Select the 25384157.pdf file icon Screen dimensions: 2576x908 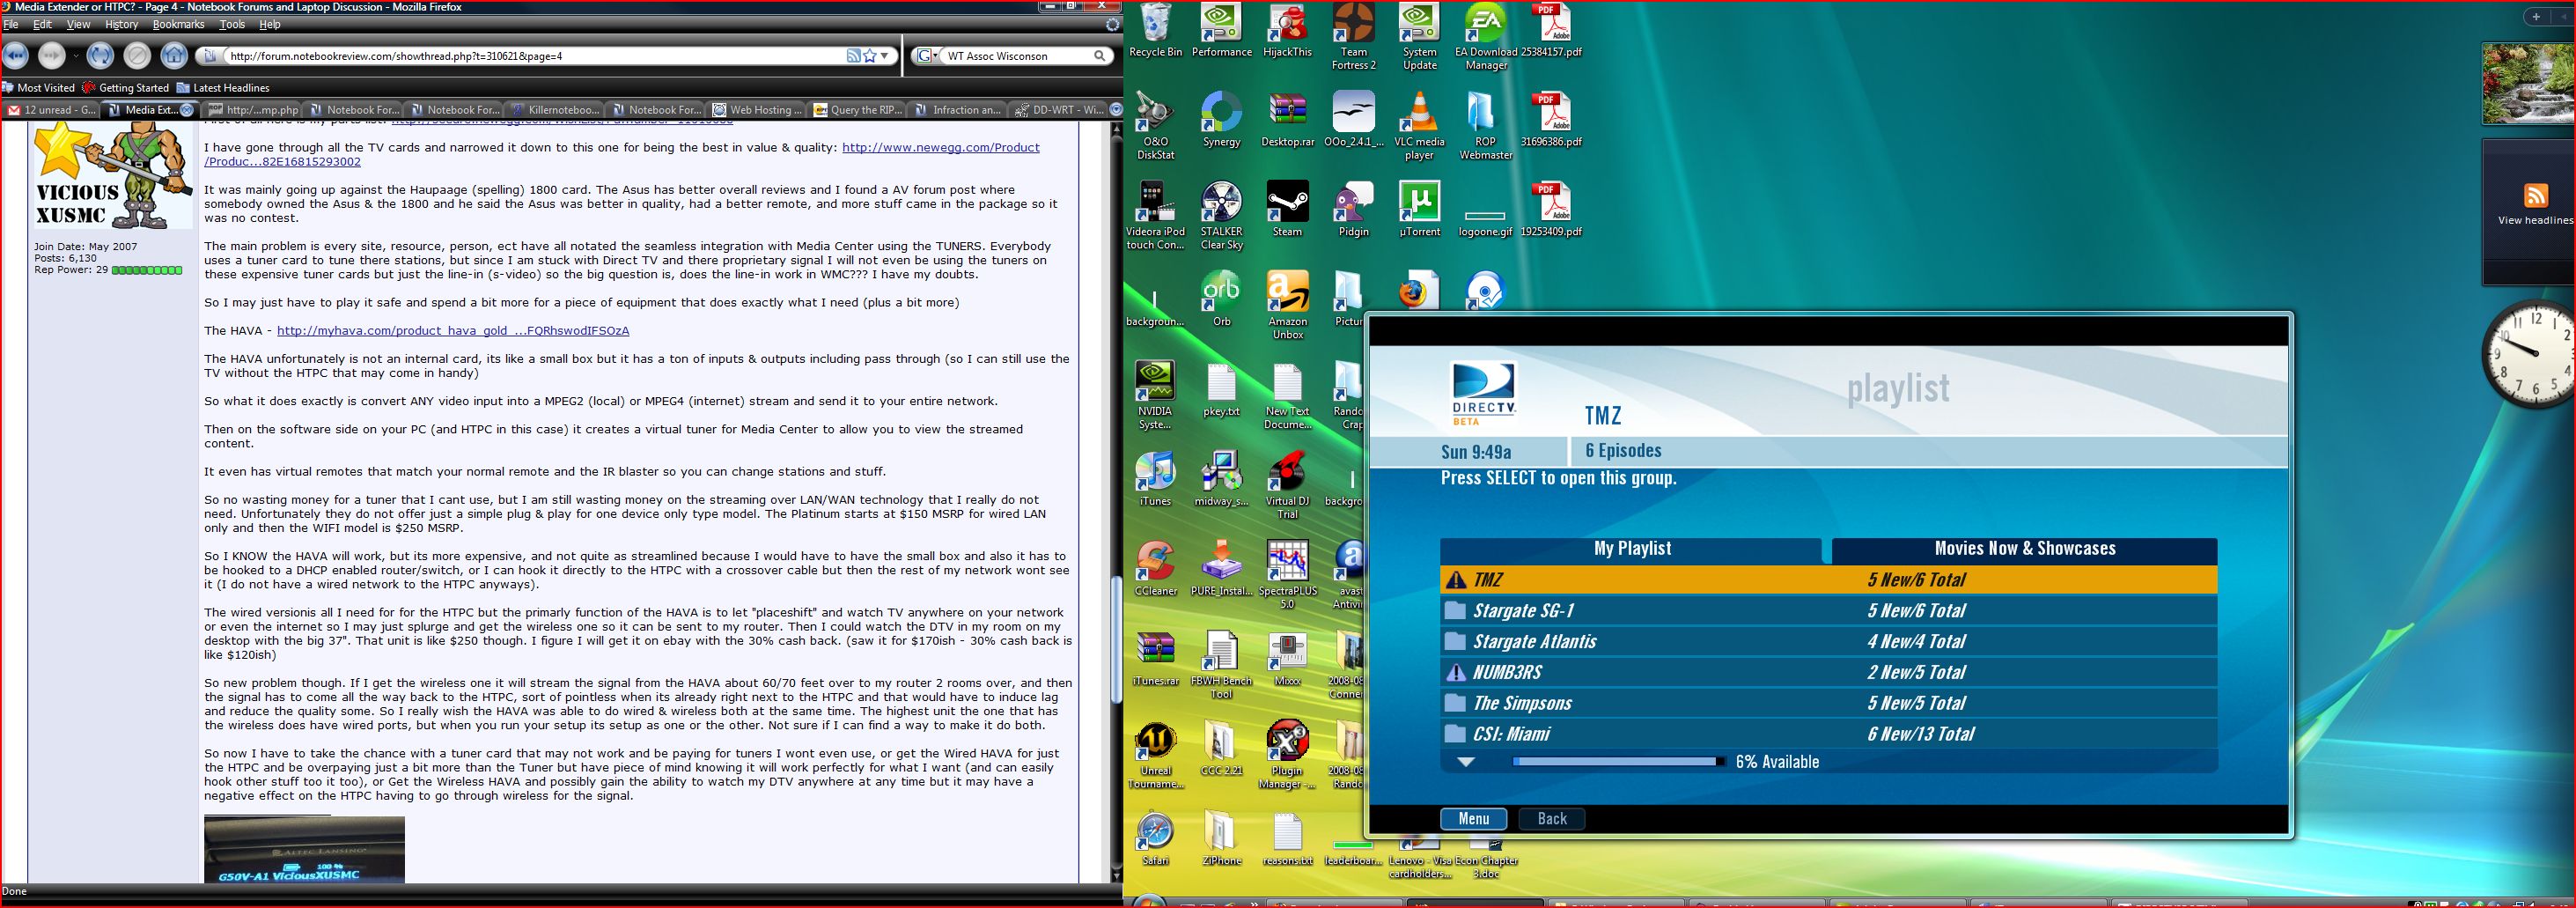(x=1551, y=32)
